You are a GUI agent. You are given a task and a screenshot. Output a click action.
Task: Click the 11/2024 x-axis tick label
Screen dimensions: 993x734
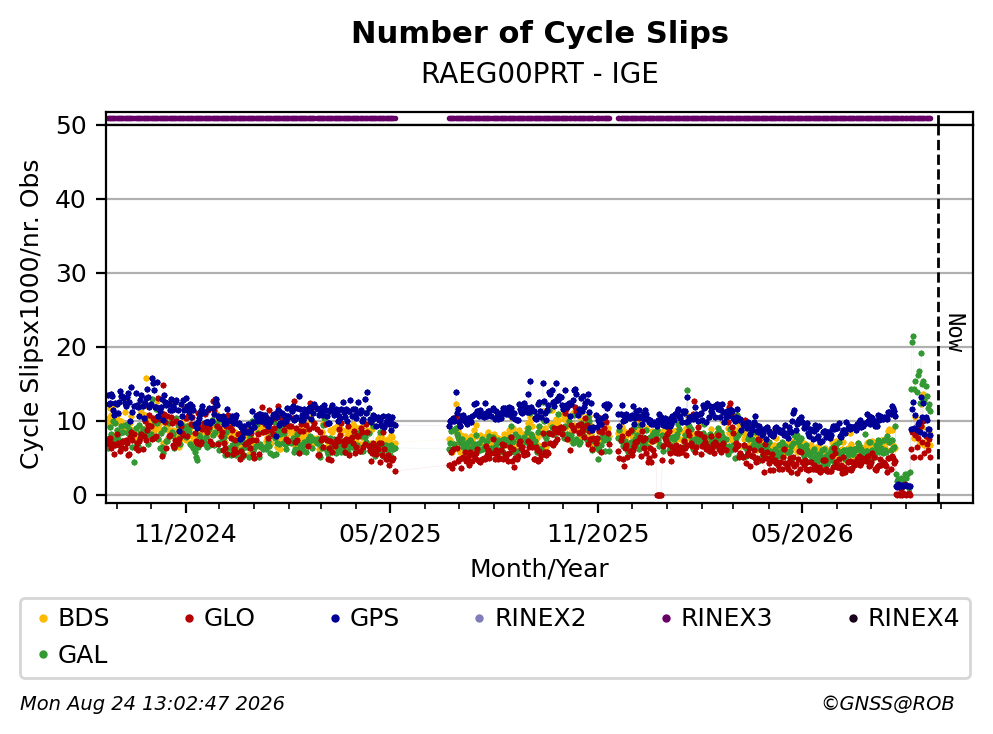click(x=185, y=534)
